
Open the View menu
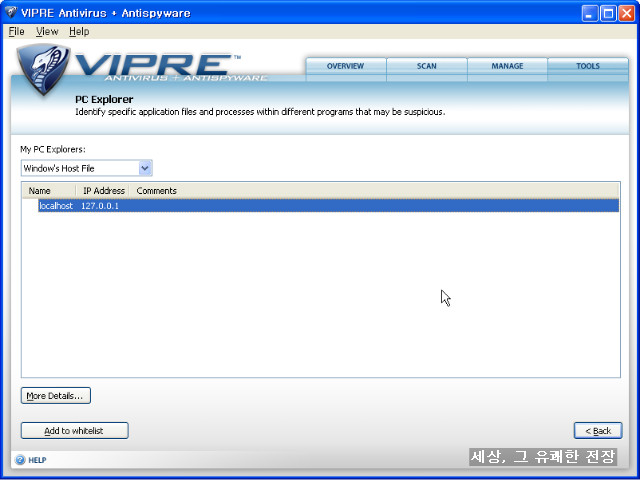click(x=47, y=31)
